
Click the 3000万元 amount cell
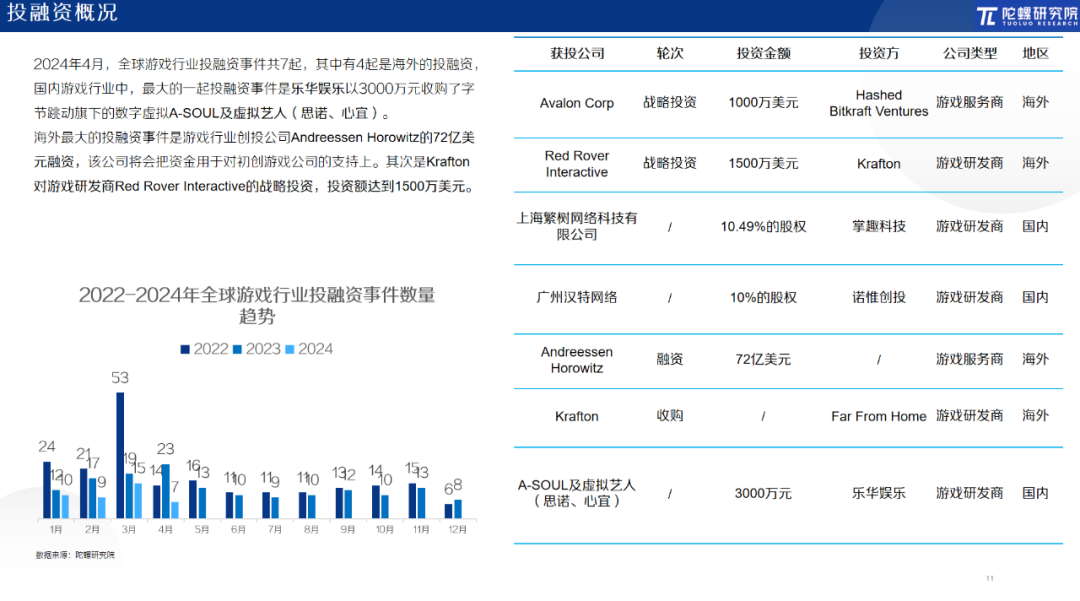coord(763,494)
